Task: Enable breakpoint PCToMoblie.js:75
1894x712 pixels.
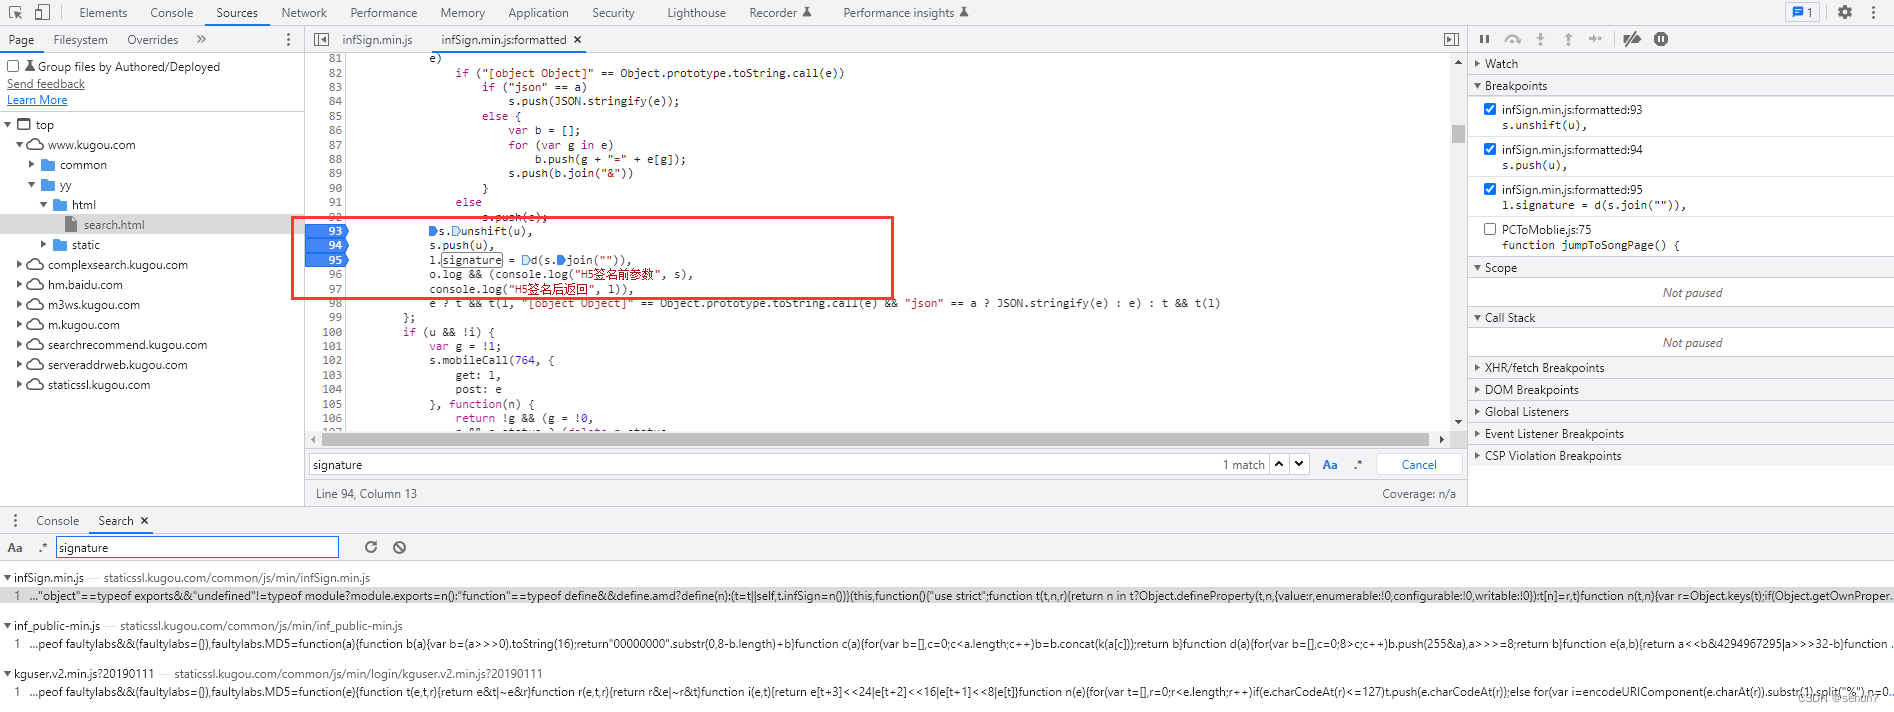Action: pos(1490,229)
